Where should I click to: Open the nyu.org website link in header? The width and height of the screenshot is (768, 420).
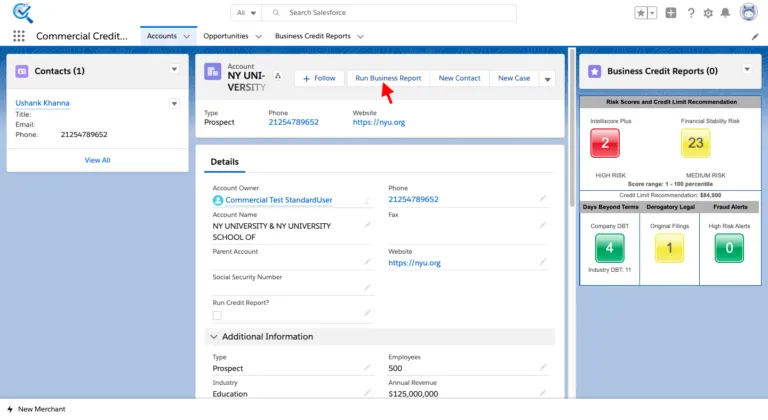(x=379, y=122)
